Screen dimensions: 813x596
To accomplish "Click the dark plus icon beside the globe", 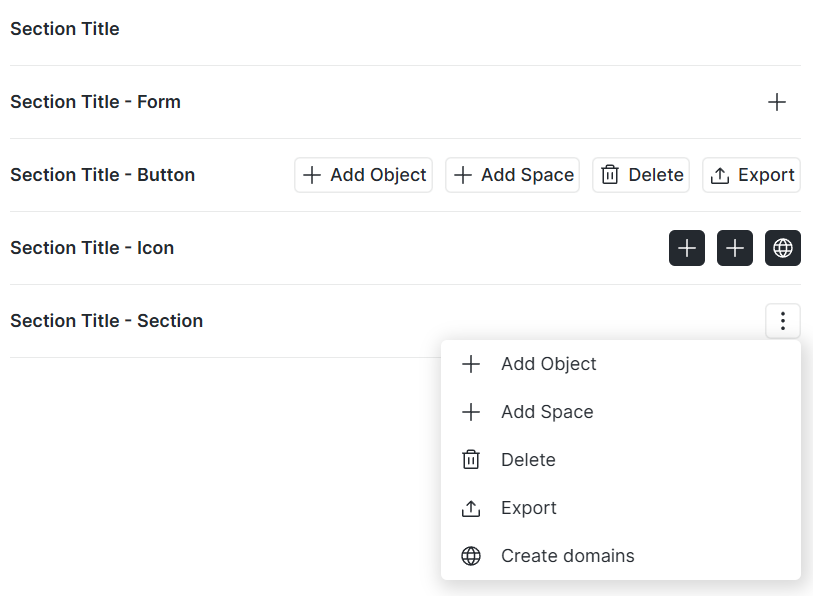I will [735, 248].
